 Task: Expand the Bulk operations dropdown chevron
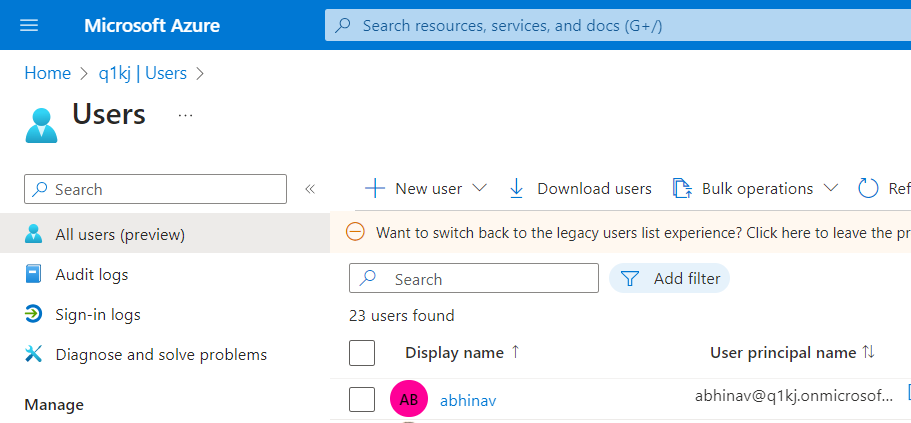(831, 188)
